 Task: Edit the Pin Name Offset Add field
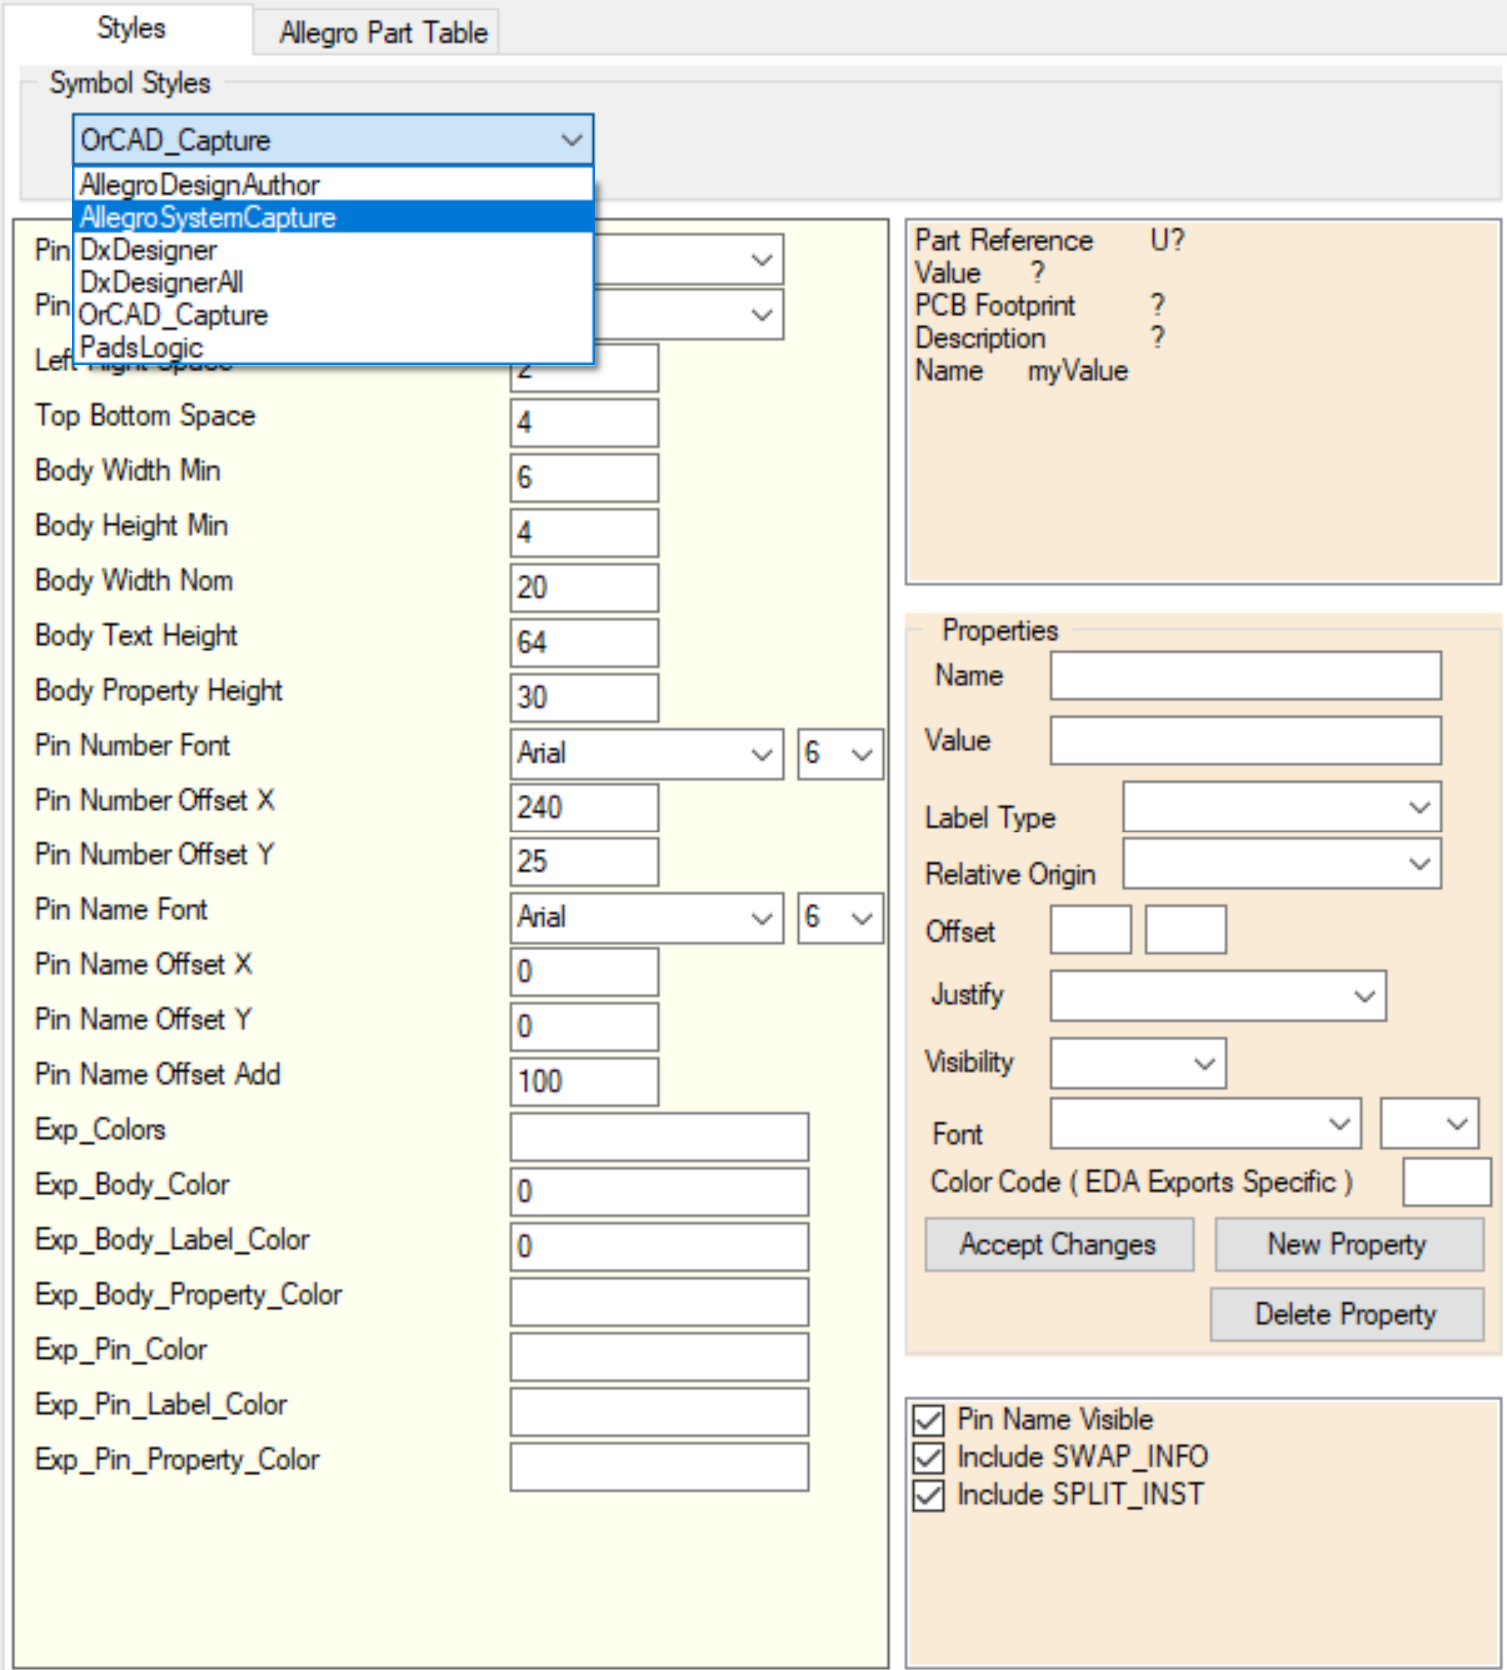tap(584, 1082)
